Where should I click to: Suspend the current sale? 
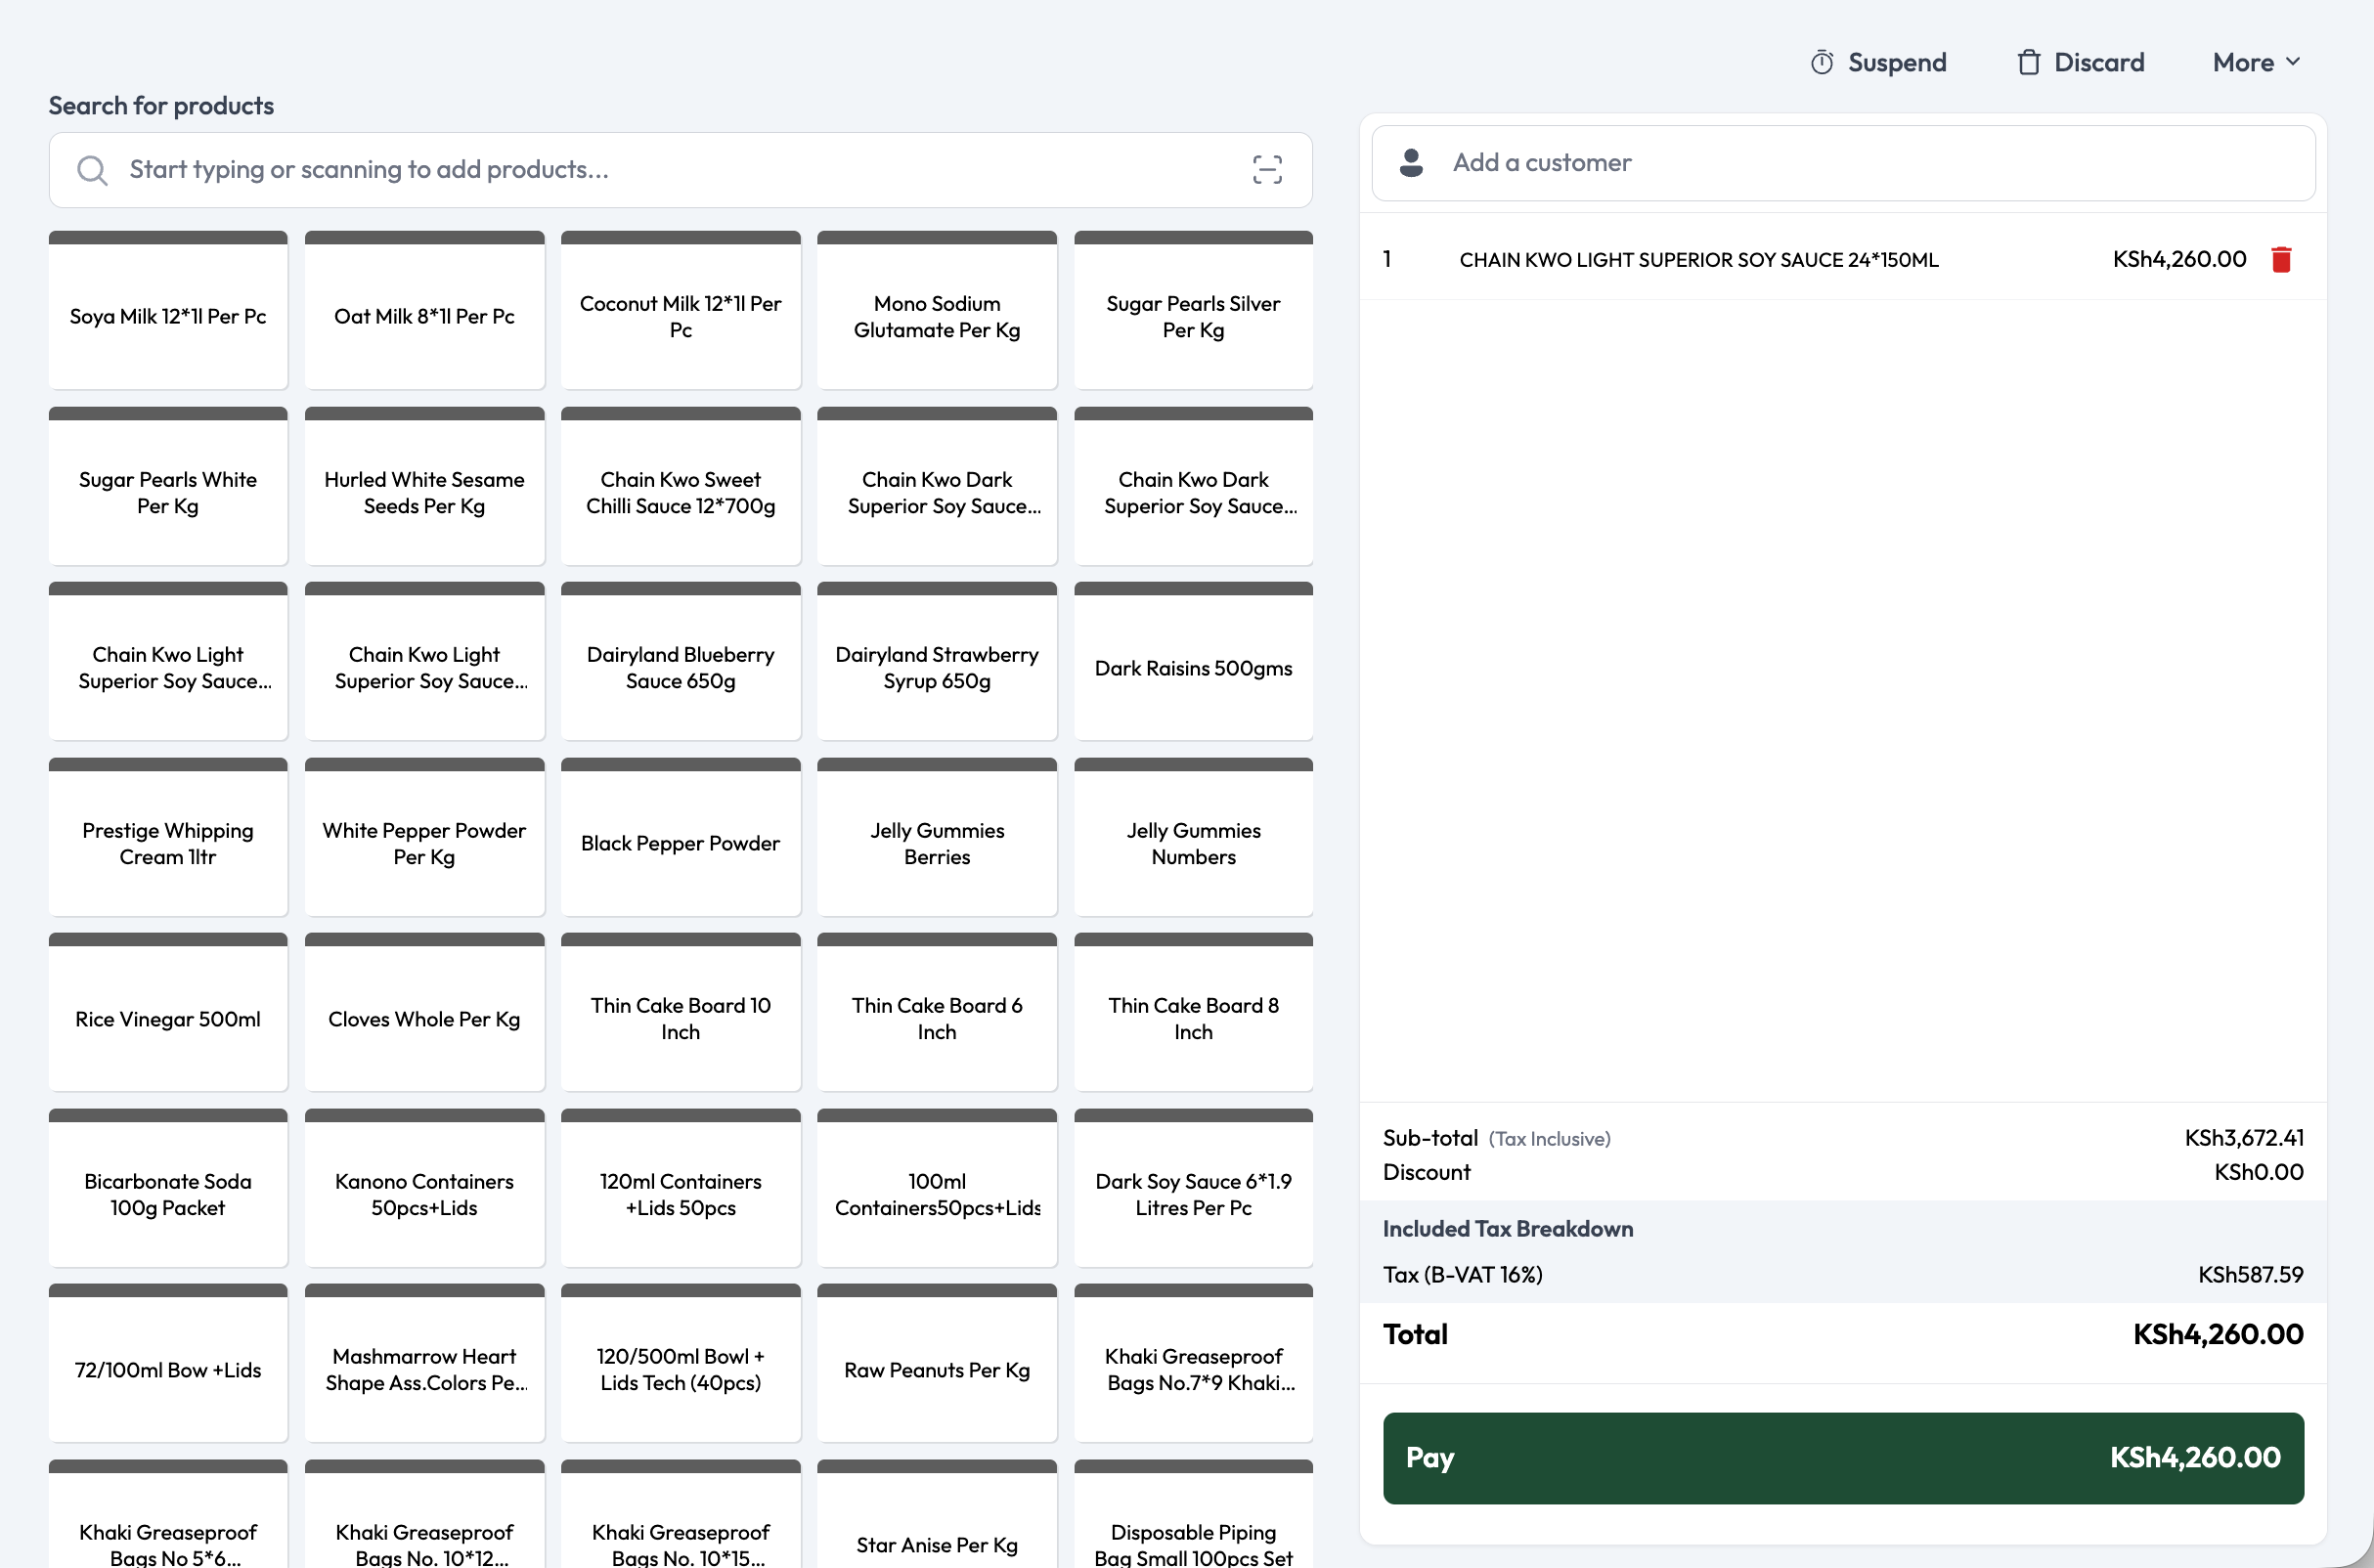pyautogui.click(x=1878, y=63)
